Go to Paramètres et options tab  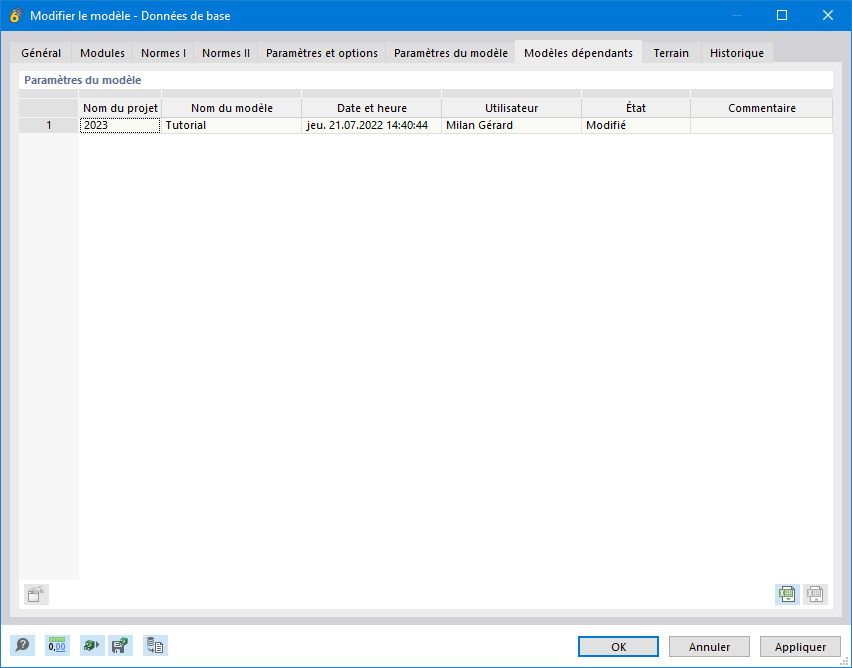pos(322,53)
